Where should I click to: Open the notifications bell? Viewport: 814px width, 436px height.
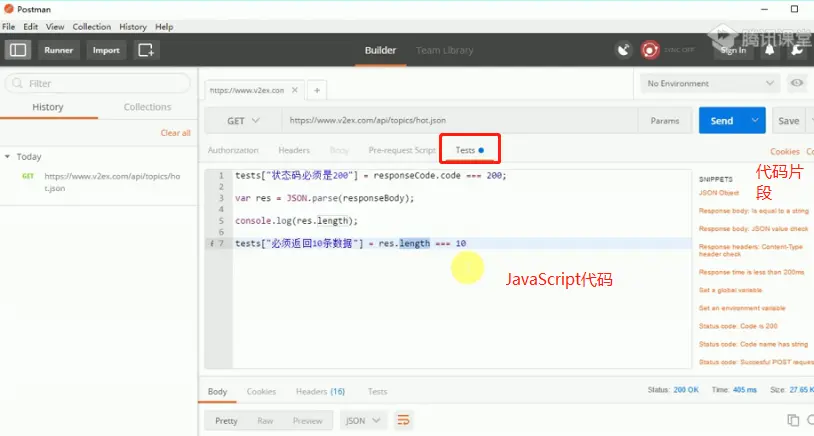click(769, 50)
